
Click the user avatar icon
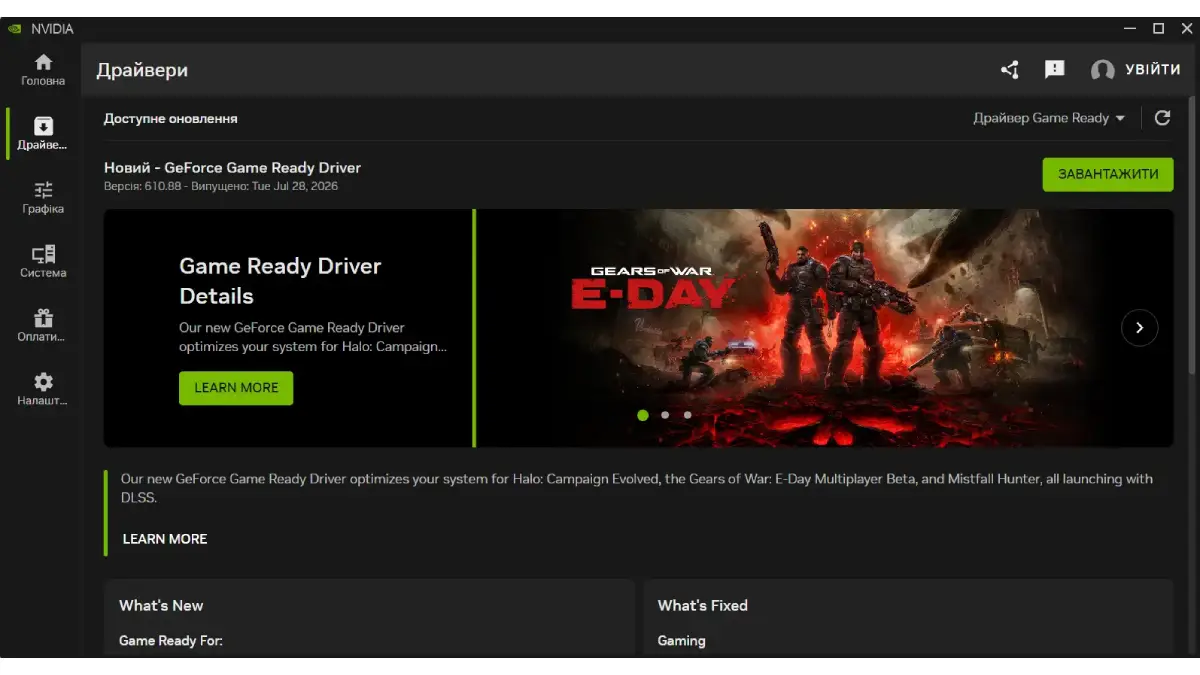[1102, 70]
